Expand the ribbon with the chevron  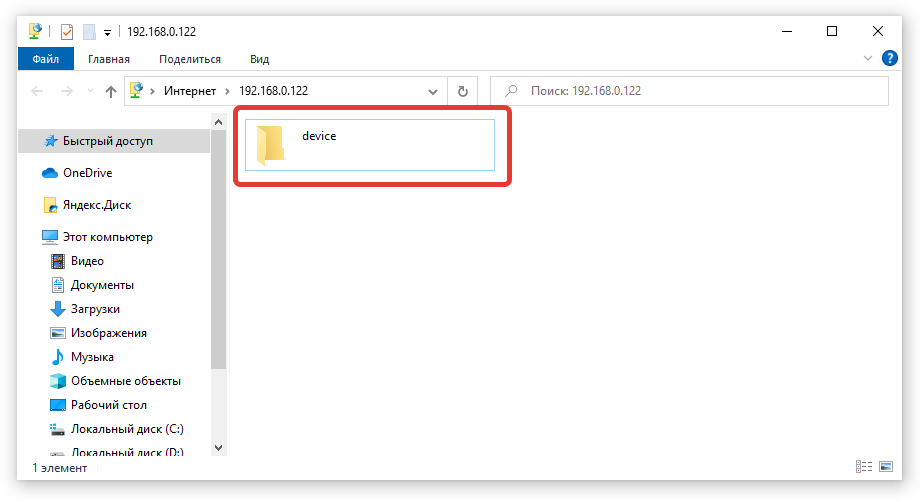pyautogui.click(x=867, y=59)
